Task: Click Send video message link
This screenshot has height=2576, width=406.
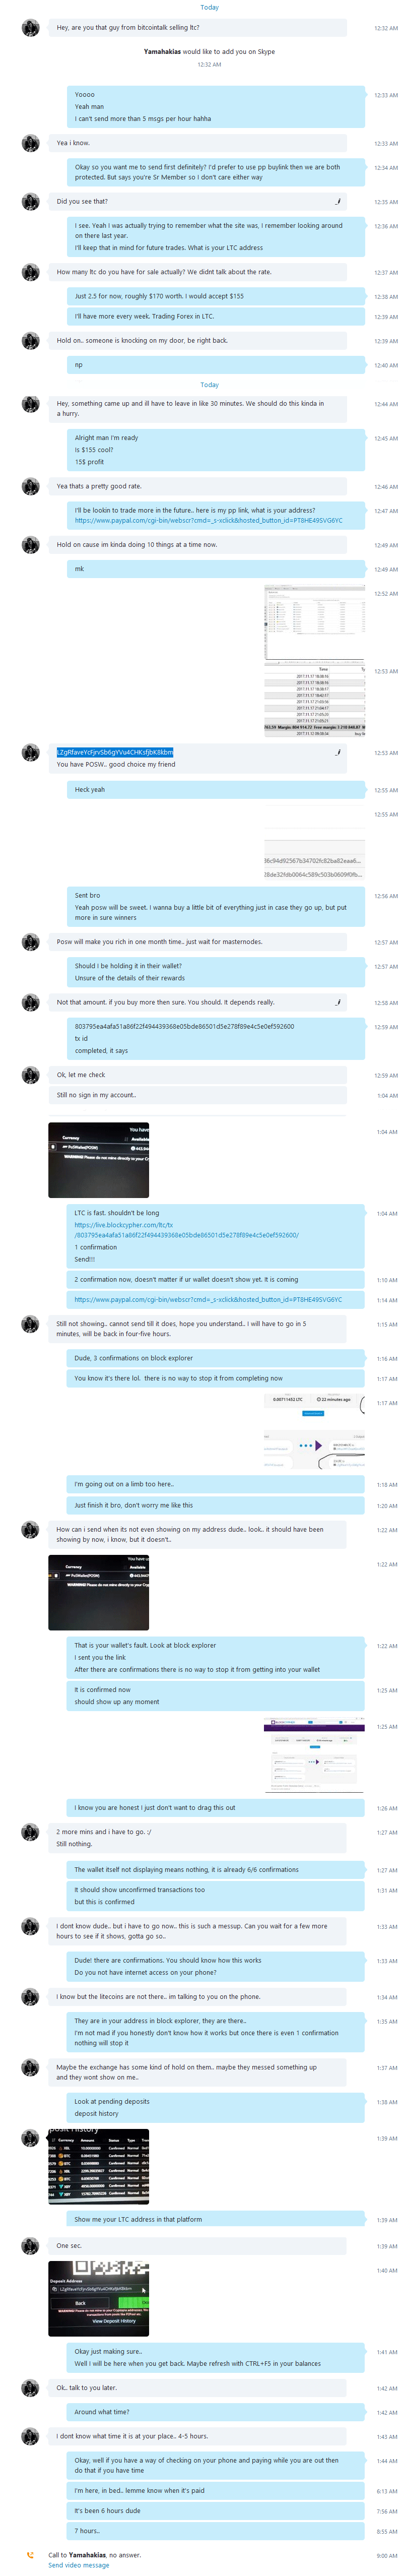Action: click(x=79, y=2565)
